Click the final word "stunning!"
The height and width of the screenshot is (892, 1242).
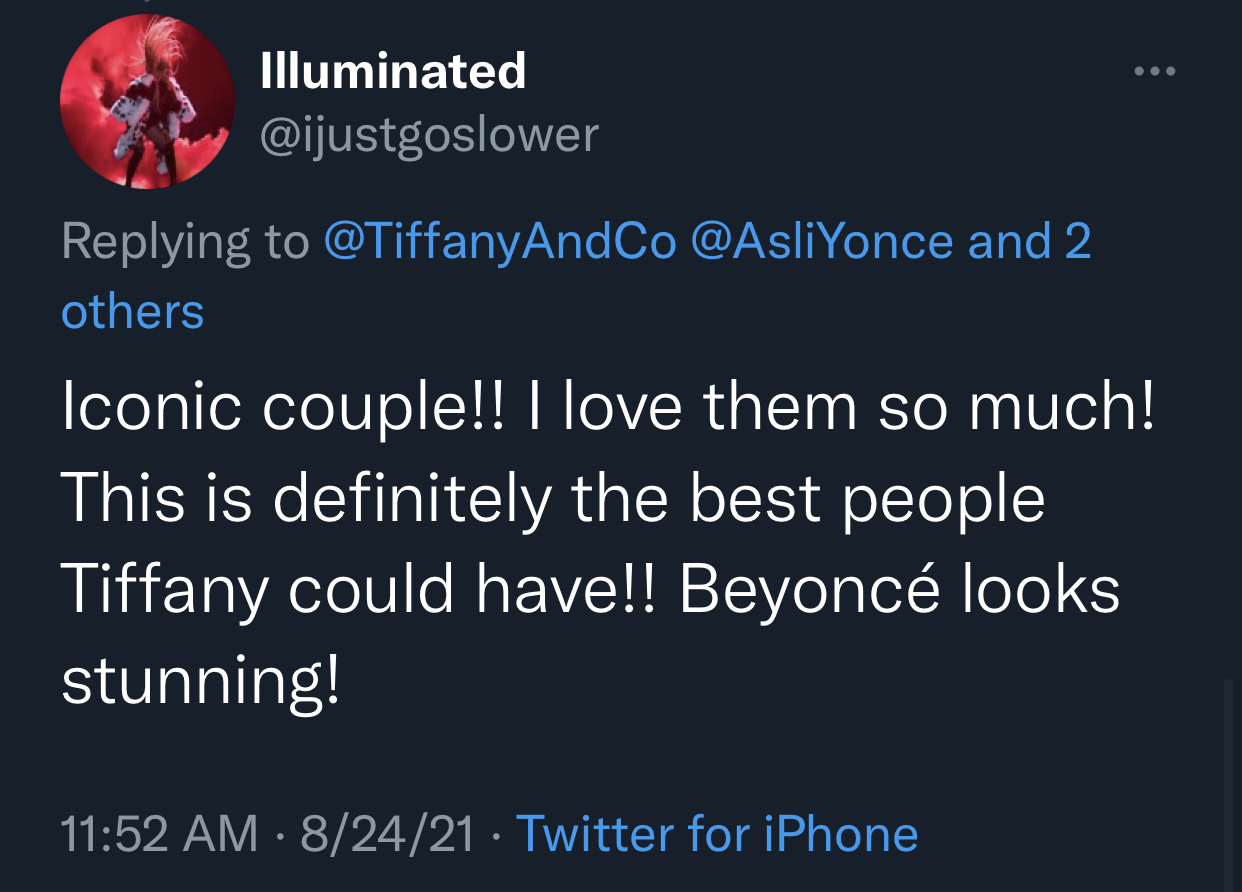coord(200,682)
